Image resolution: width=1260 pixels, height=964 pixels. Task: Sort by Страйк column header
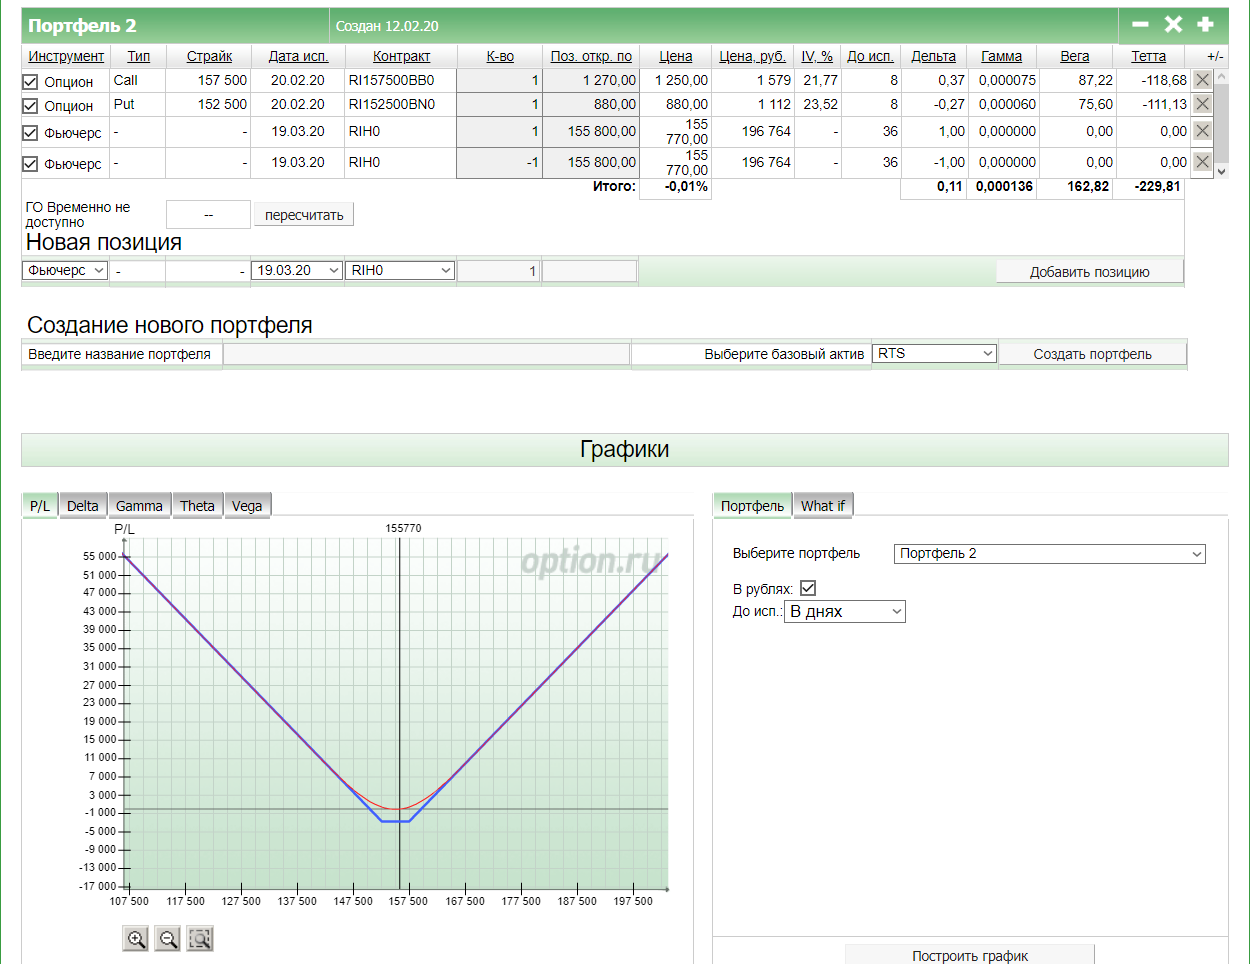[x=209, y=56]
